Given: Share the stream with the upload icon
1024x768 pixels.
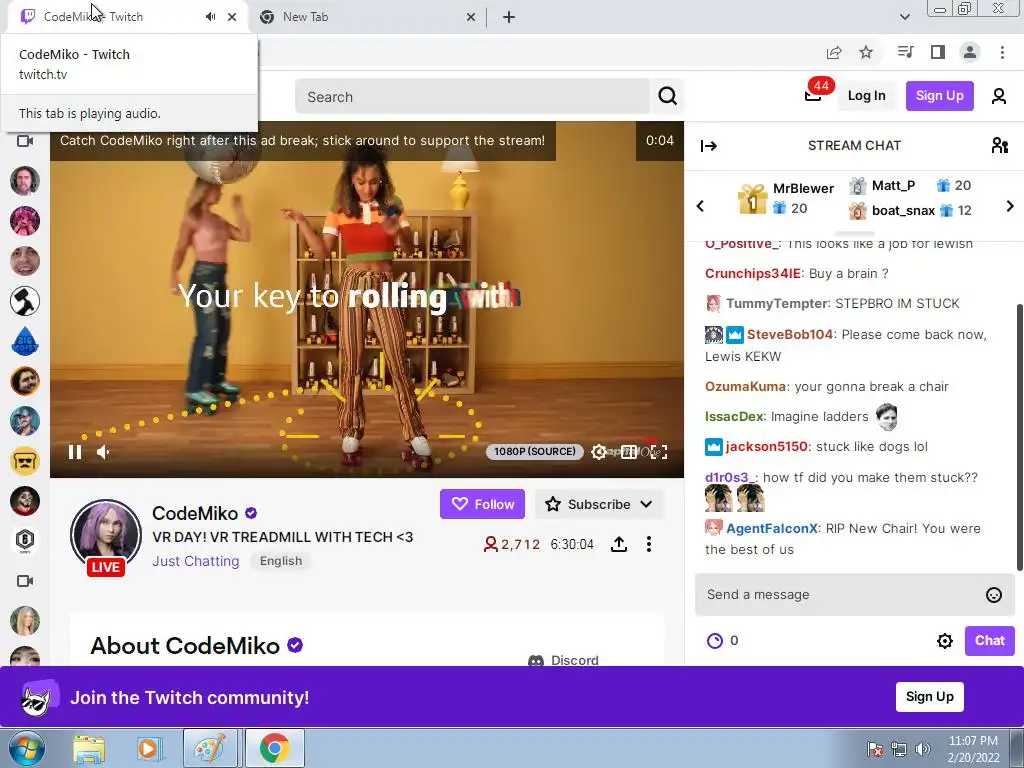Looking at the screenshot, I should click(x=619, y=544).
